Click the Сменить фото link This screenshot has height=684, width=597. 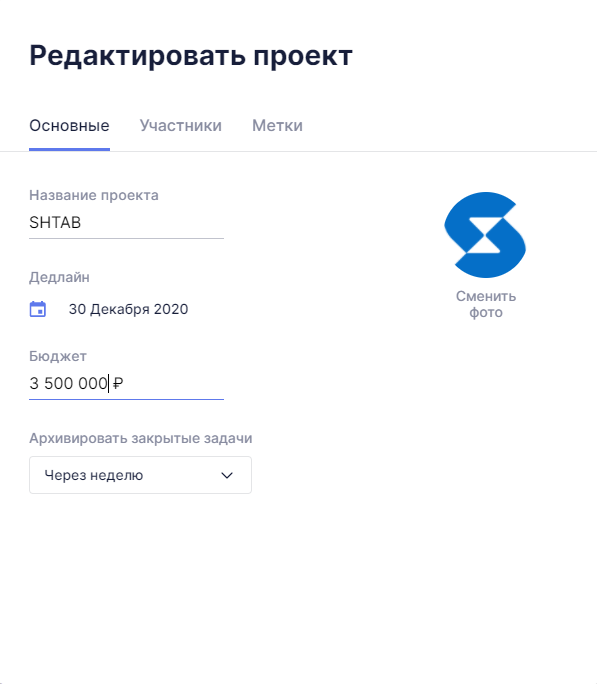click(486, 304)
